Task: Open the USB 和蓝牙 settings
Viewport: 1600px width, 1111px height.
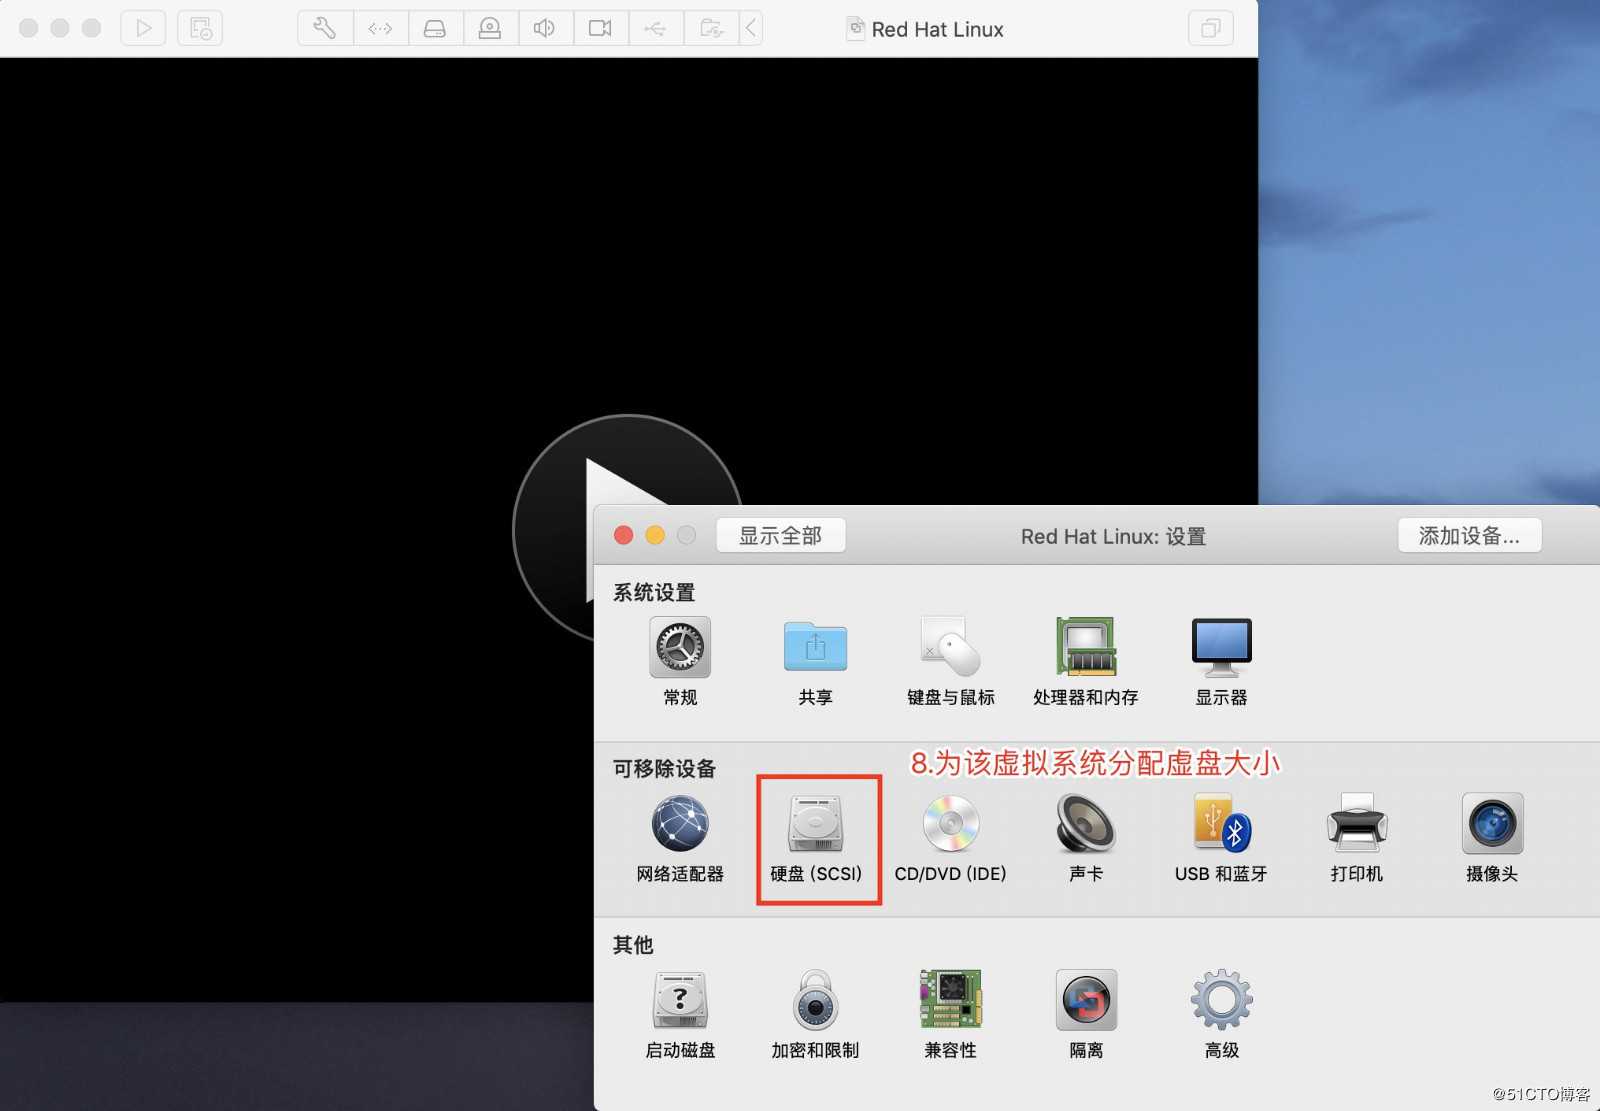Action: [1221, 838]
